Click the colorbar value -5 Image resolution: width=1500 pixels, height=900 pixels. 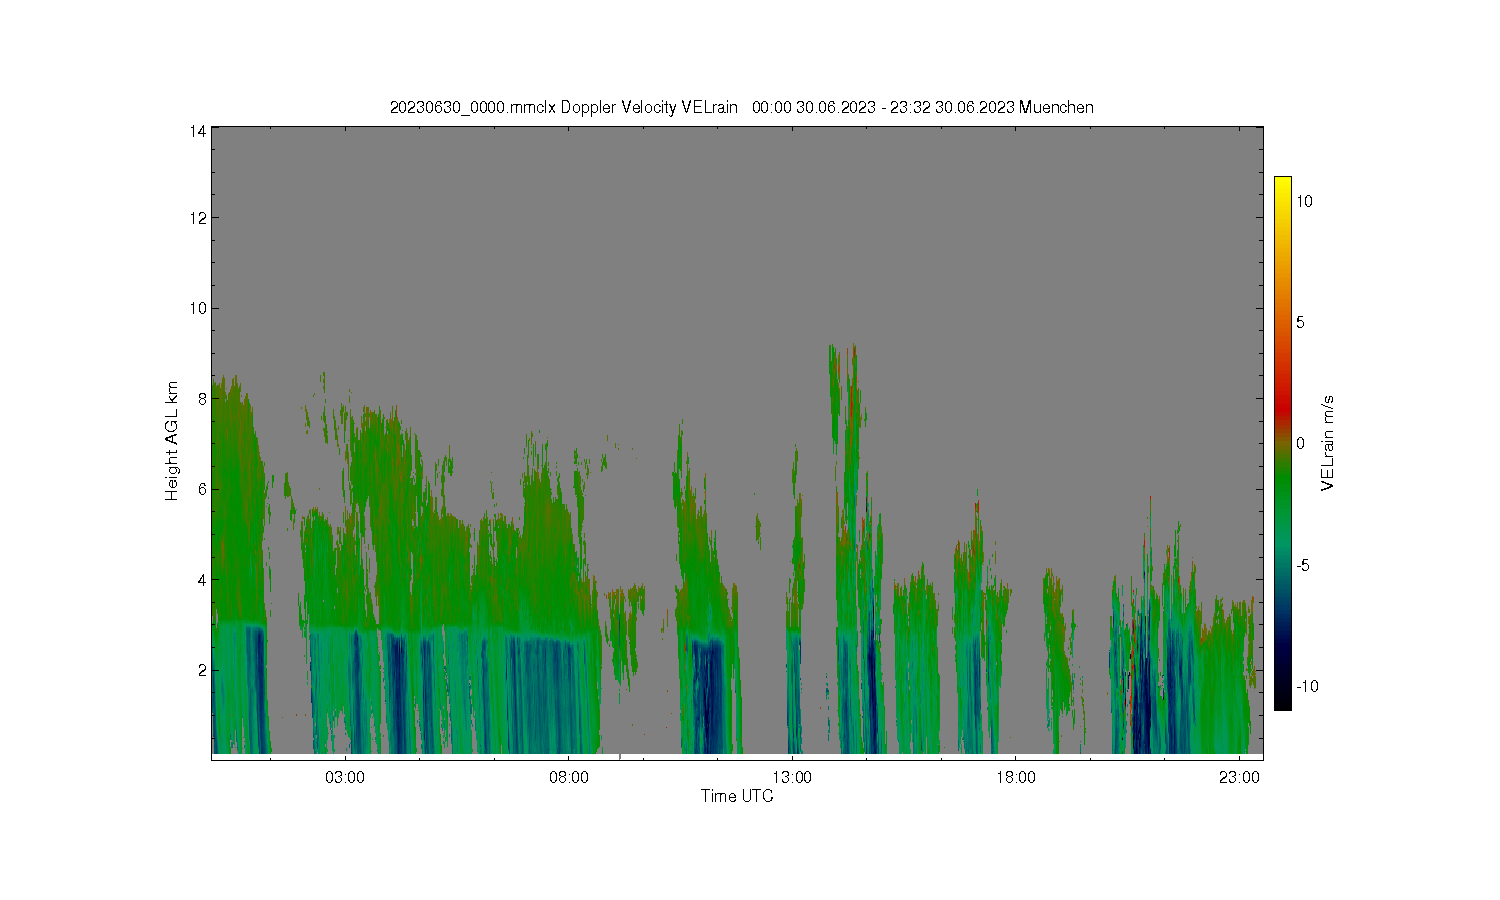[1302, 565]
